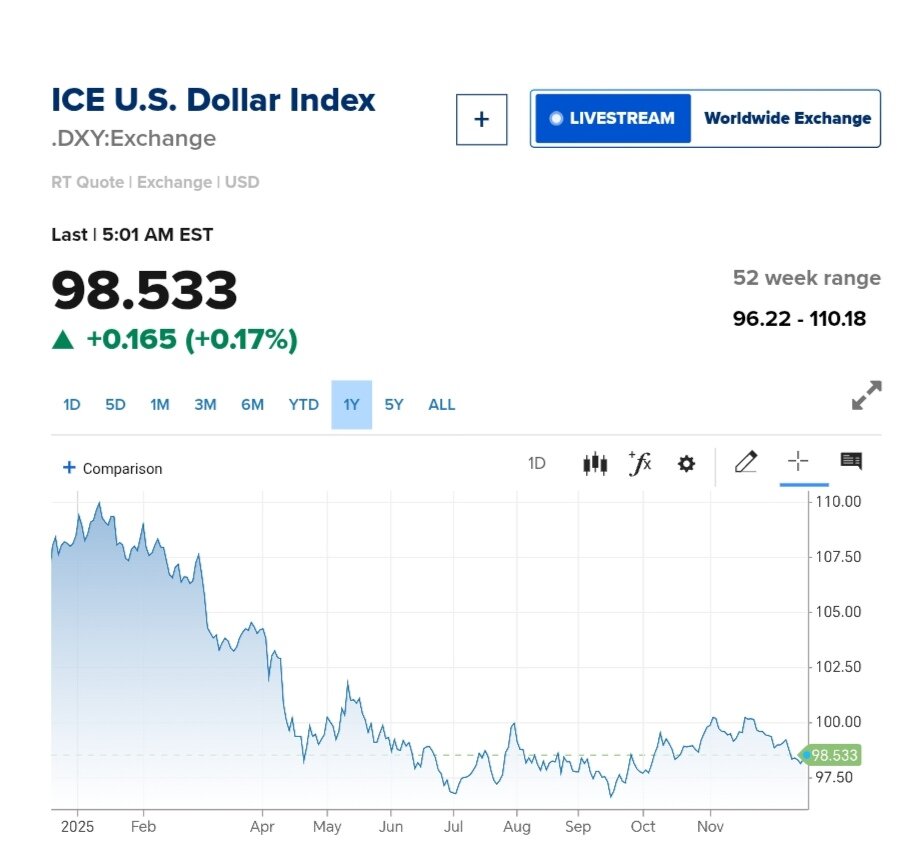
Task: Expand the Comparison symbol selector
Action: pyautogui.click(x=110, y=468)
